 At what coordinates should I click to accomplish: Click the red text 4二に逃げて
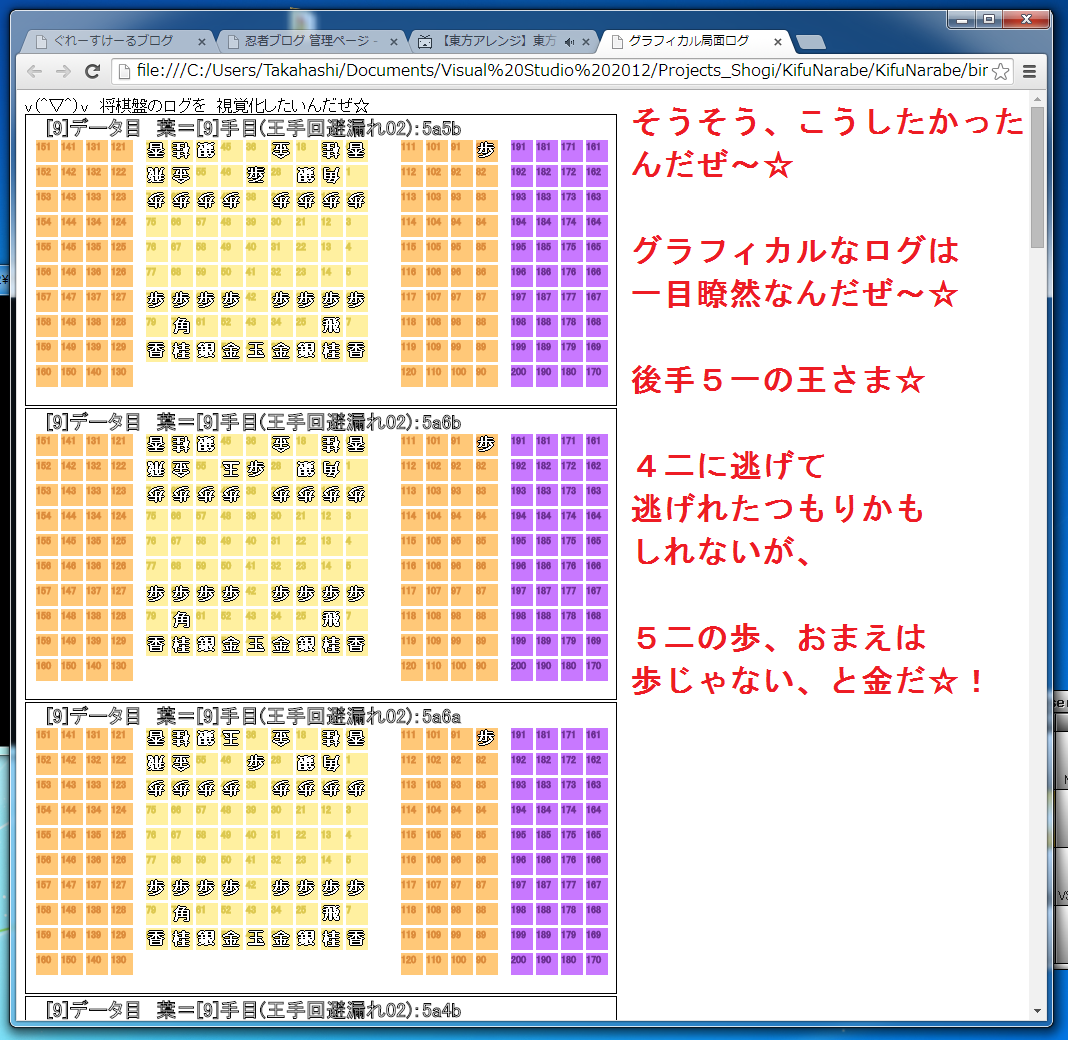(x=729, y=466)
